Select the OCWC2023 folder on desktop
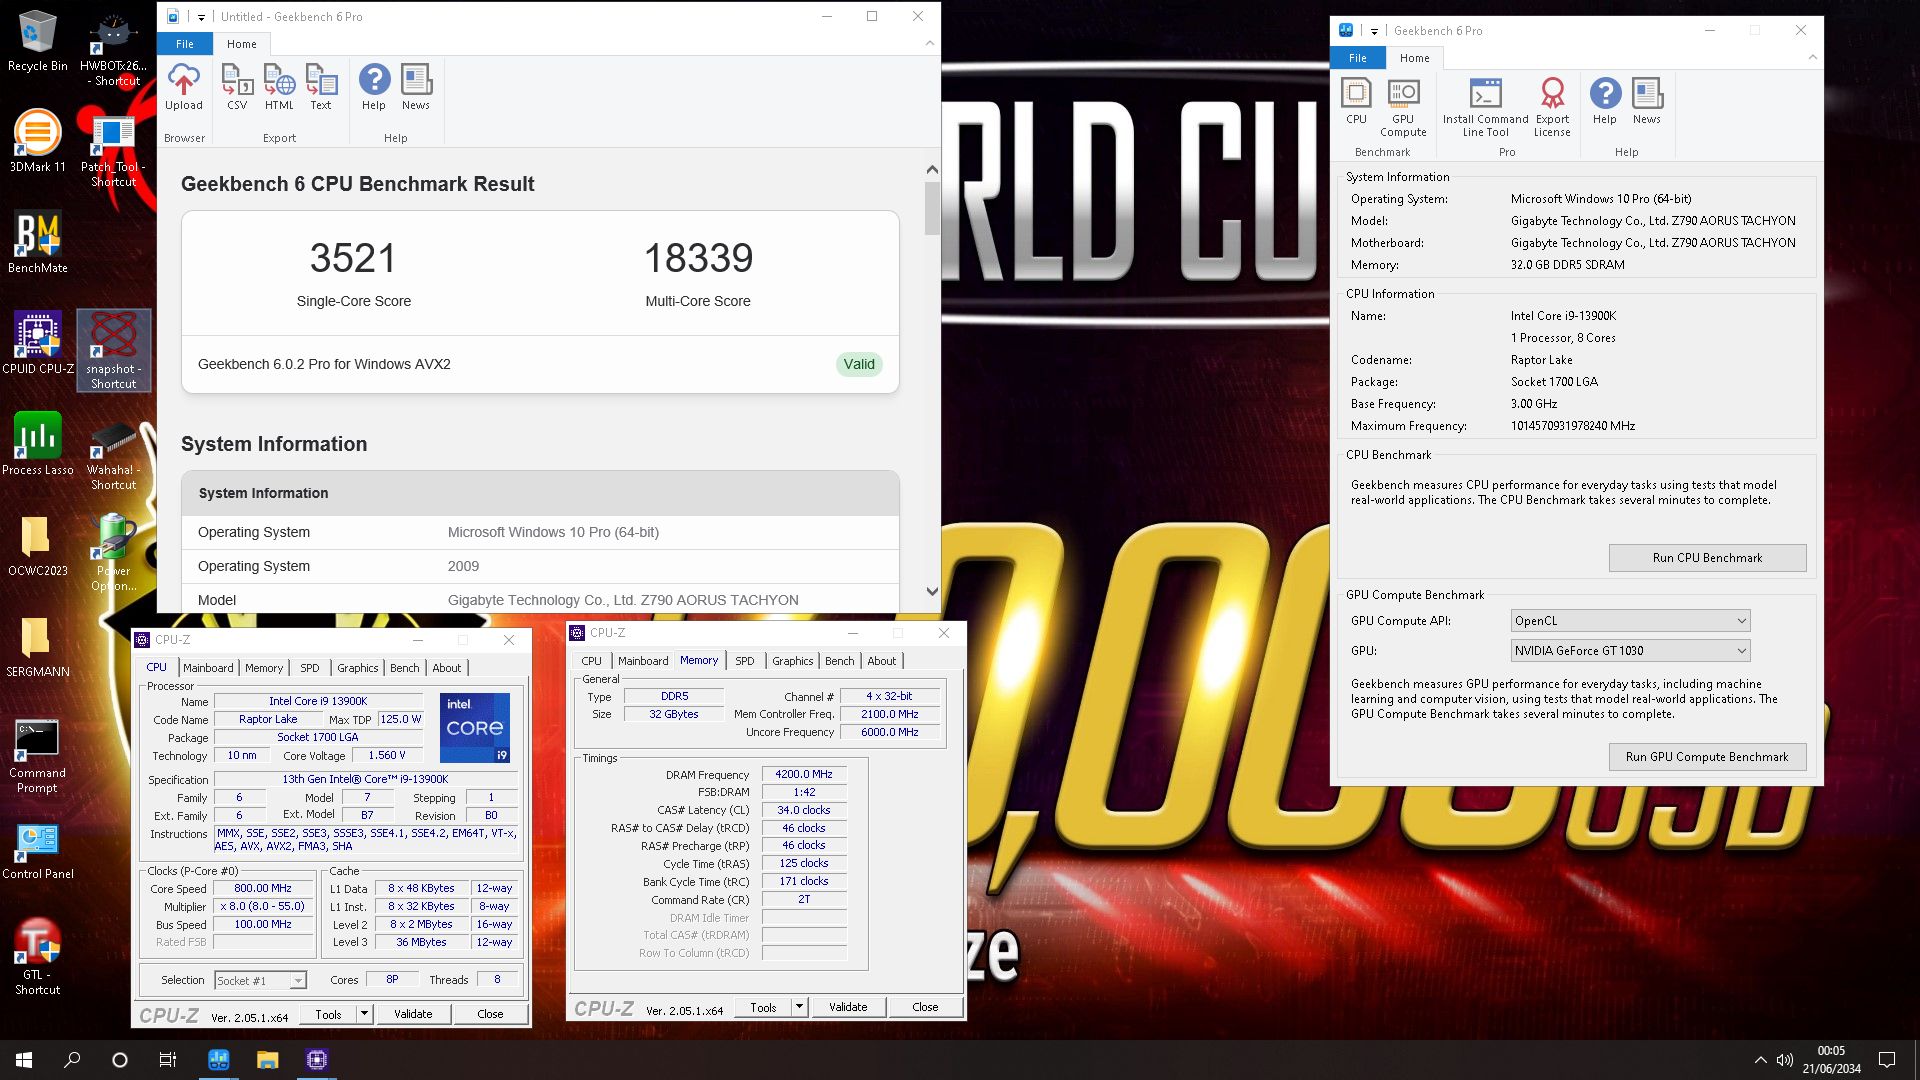The image size is (1920, 1080). pos(38,545)
